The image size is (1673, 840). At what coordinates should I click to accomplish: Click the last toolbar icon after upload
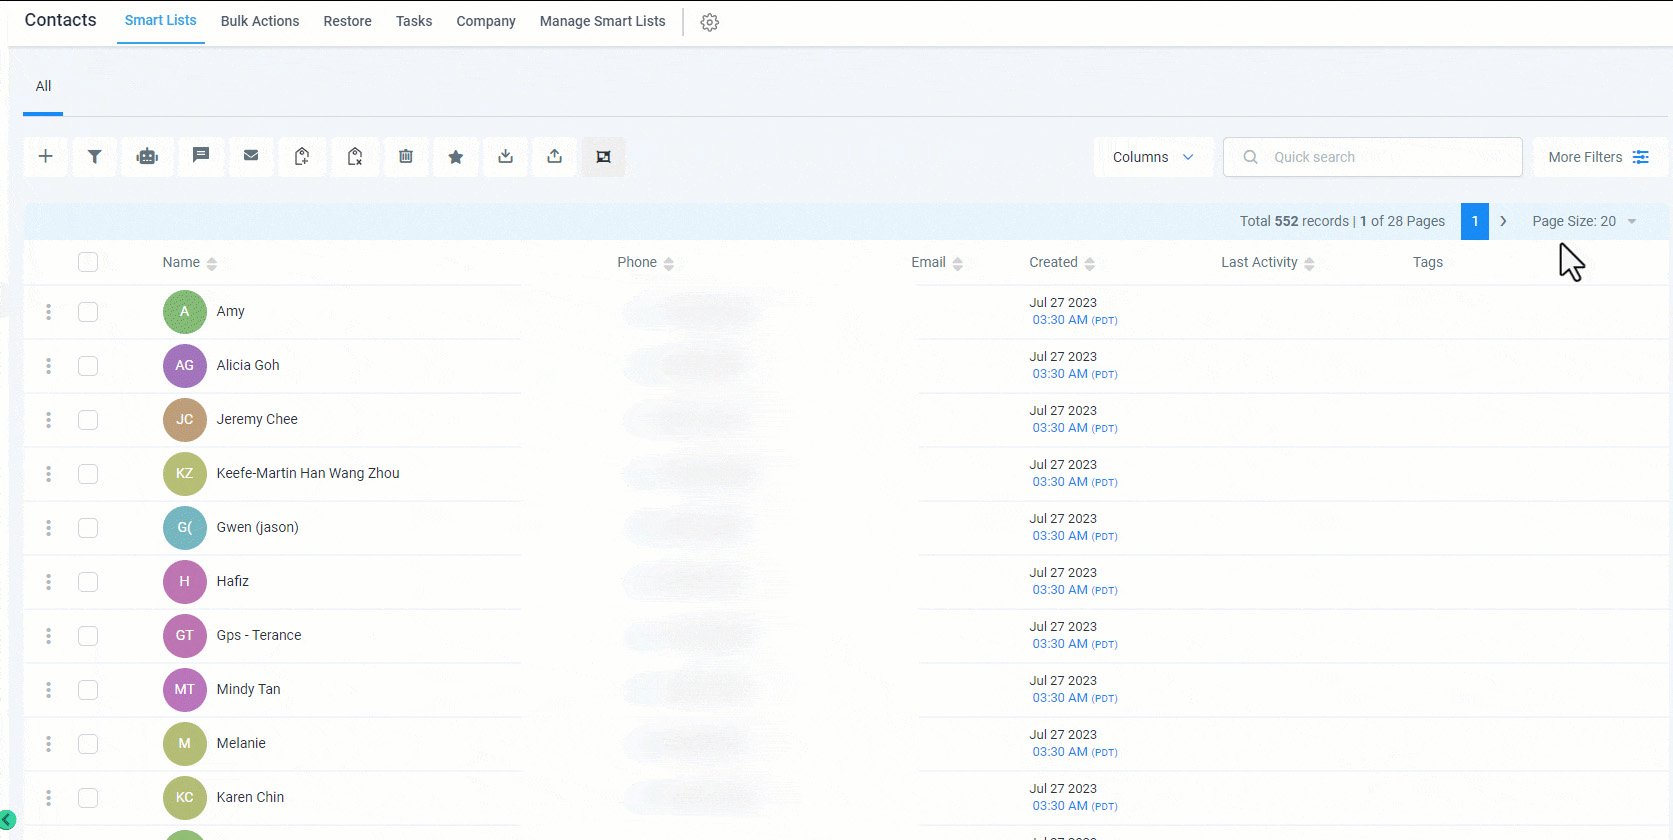604,157
